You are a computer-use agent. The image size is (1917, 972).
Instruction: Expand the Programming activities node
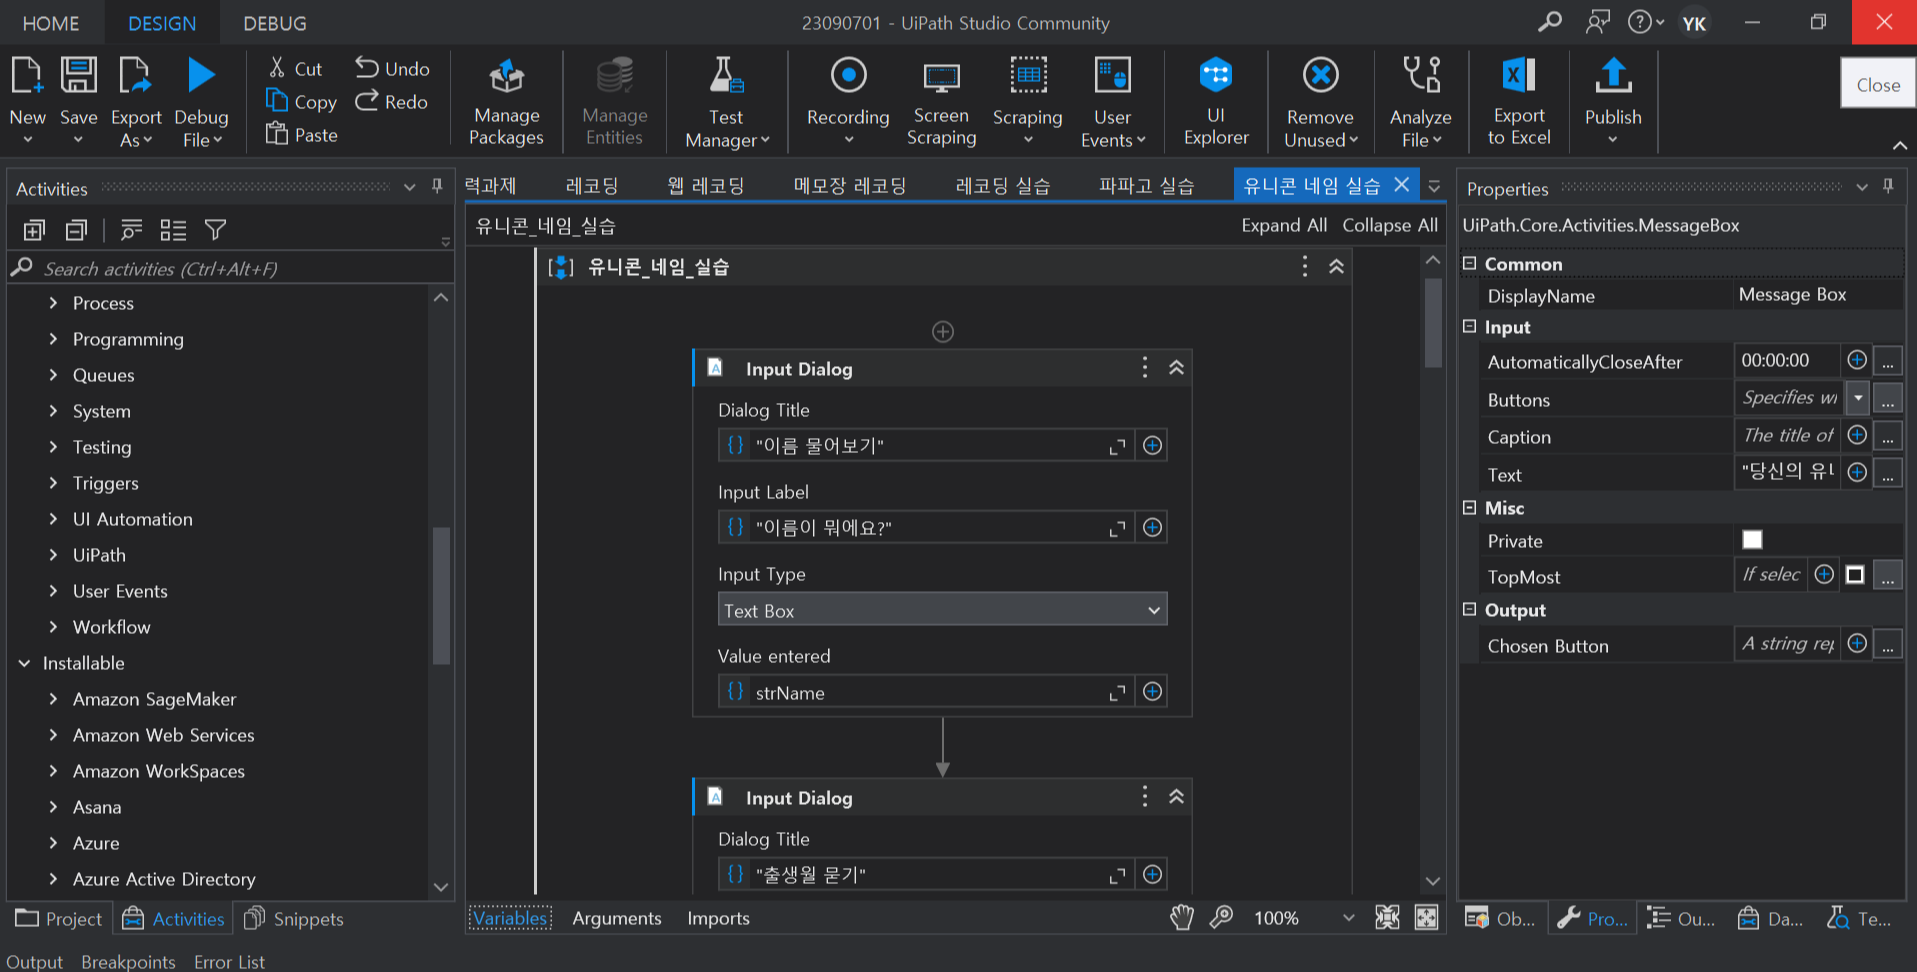53,339
